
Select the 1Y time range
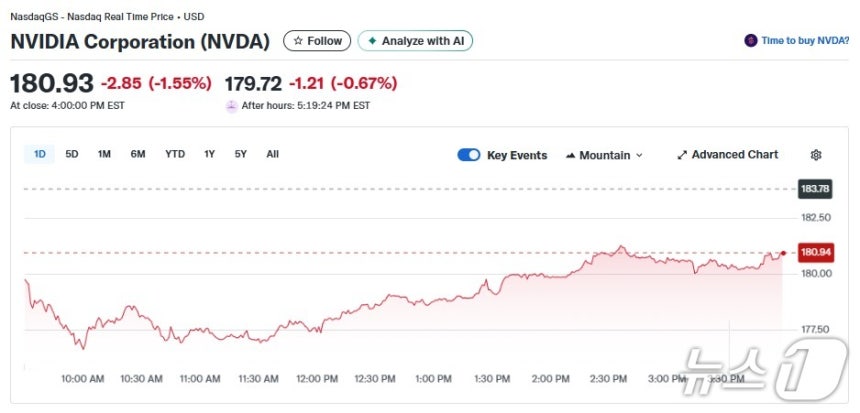coord(209,154)
